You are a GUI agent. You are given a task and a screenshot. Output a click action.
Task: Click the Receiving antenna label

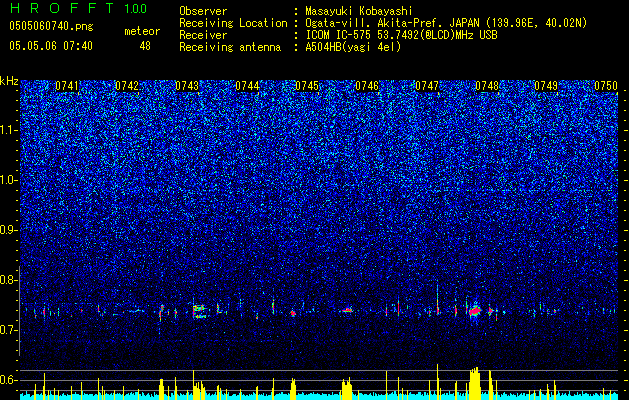coord(230,47)
